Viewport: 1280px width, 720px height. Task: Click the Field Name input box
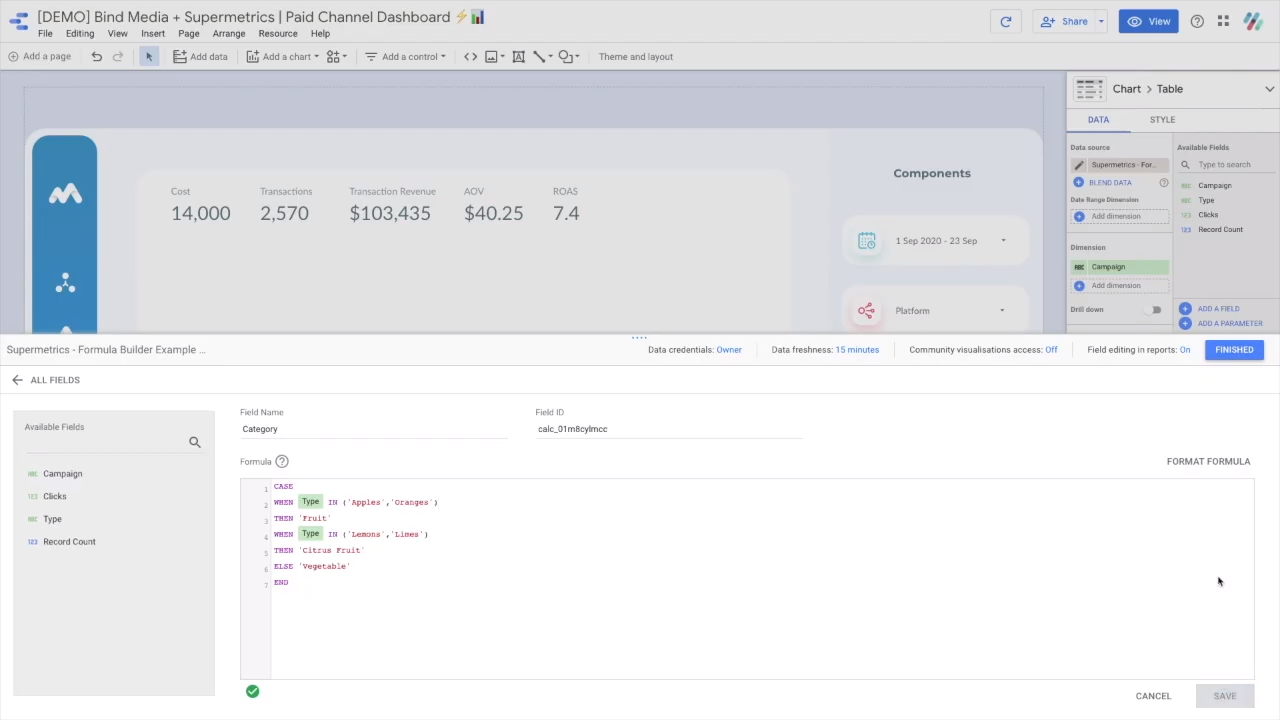[x=374, y=429]
